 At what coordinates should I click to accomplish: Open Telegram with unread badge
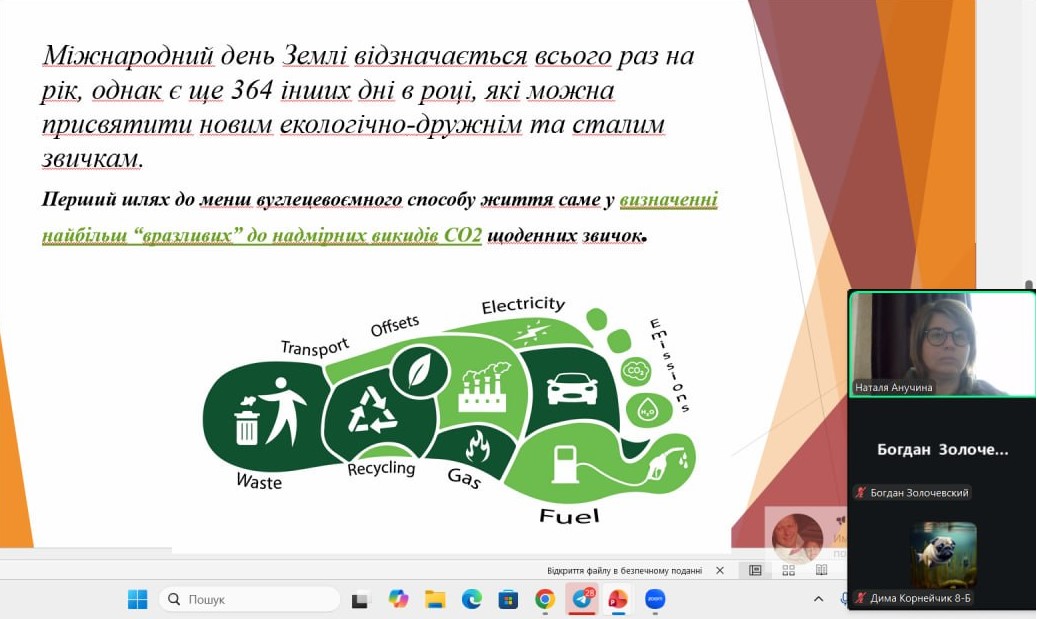point(581,599)
